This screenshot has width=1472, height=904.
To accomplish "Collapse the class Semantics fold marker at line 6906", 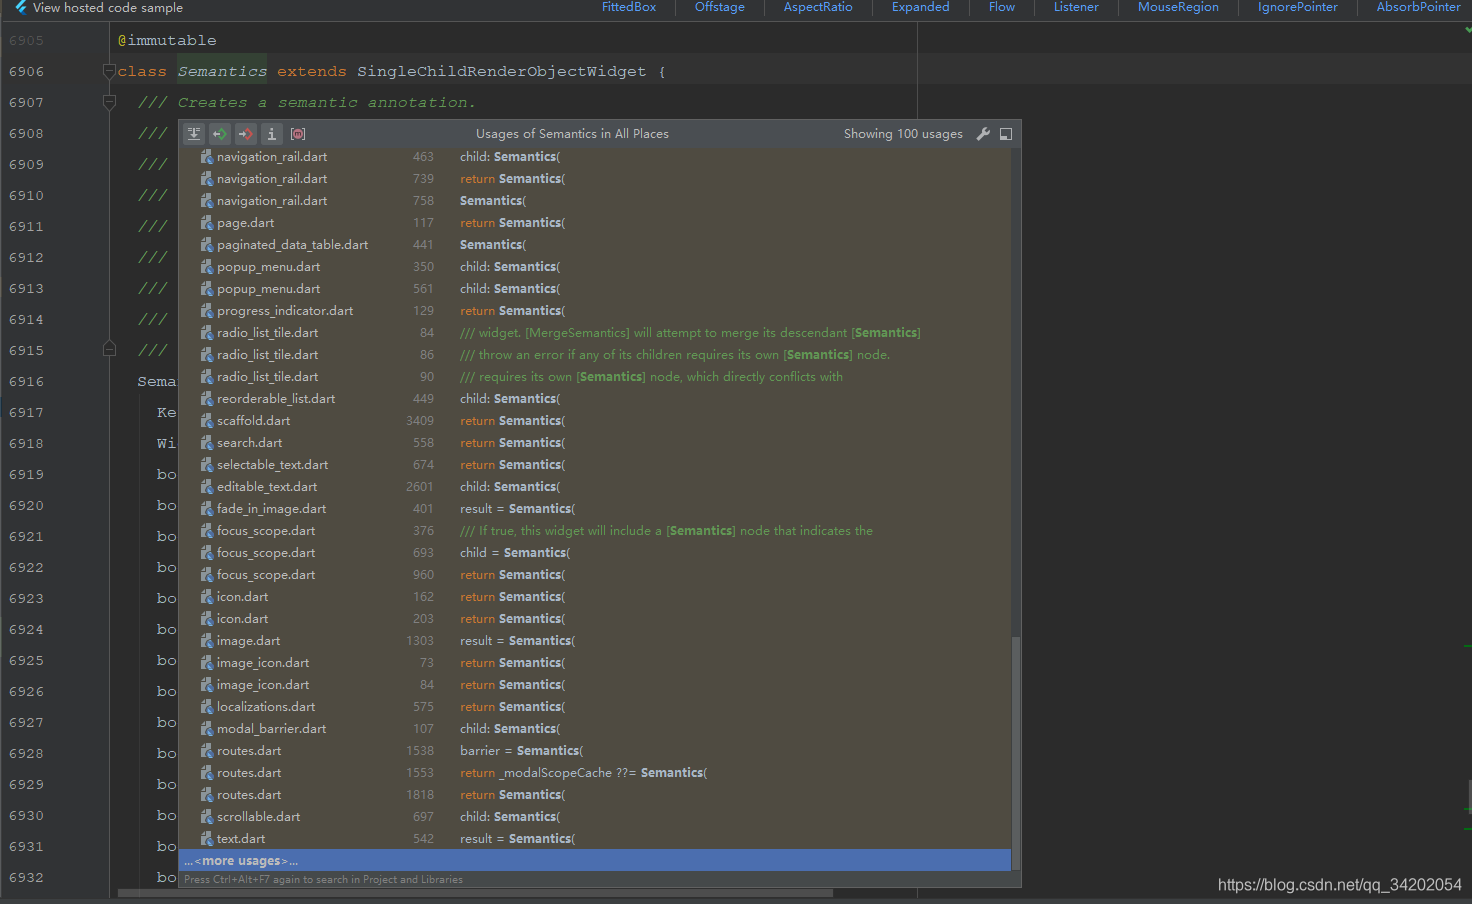I will pos(109,71).
